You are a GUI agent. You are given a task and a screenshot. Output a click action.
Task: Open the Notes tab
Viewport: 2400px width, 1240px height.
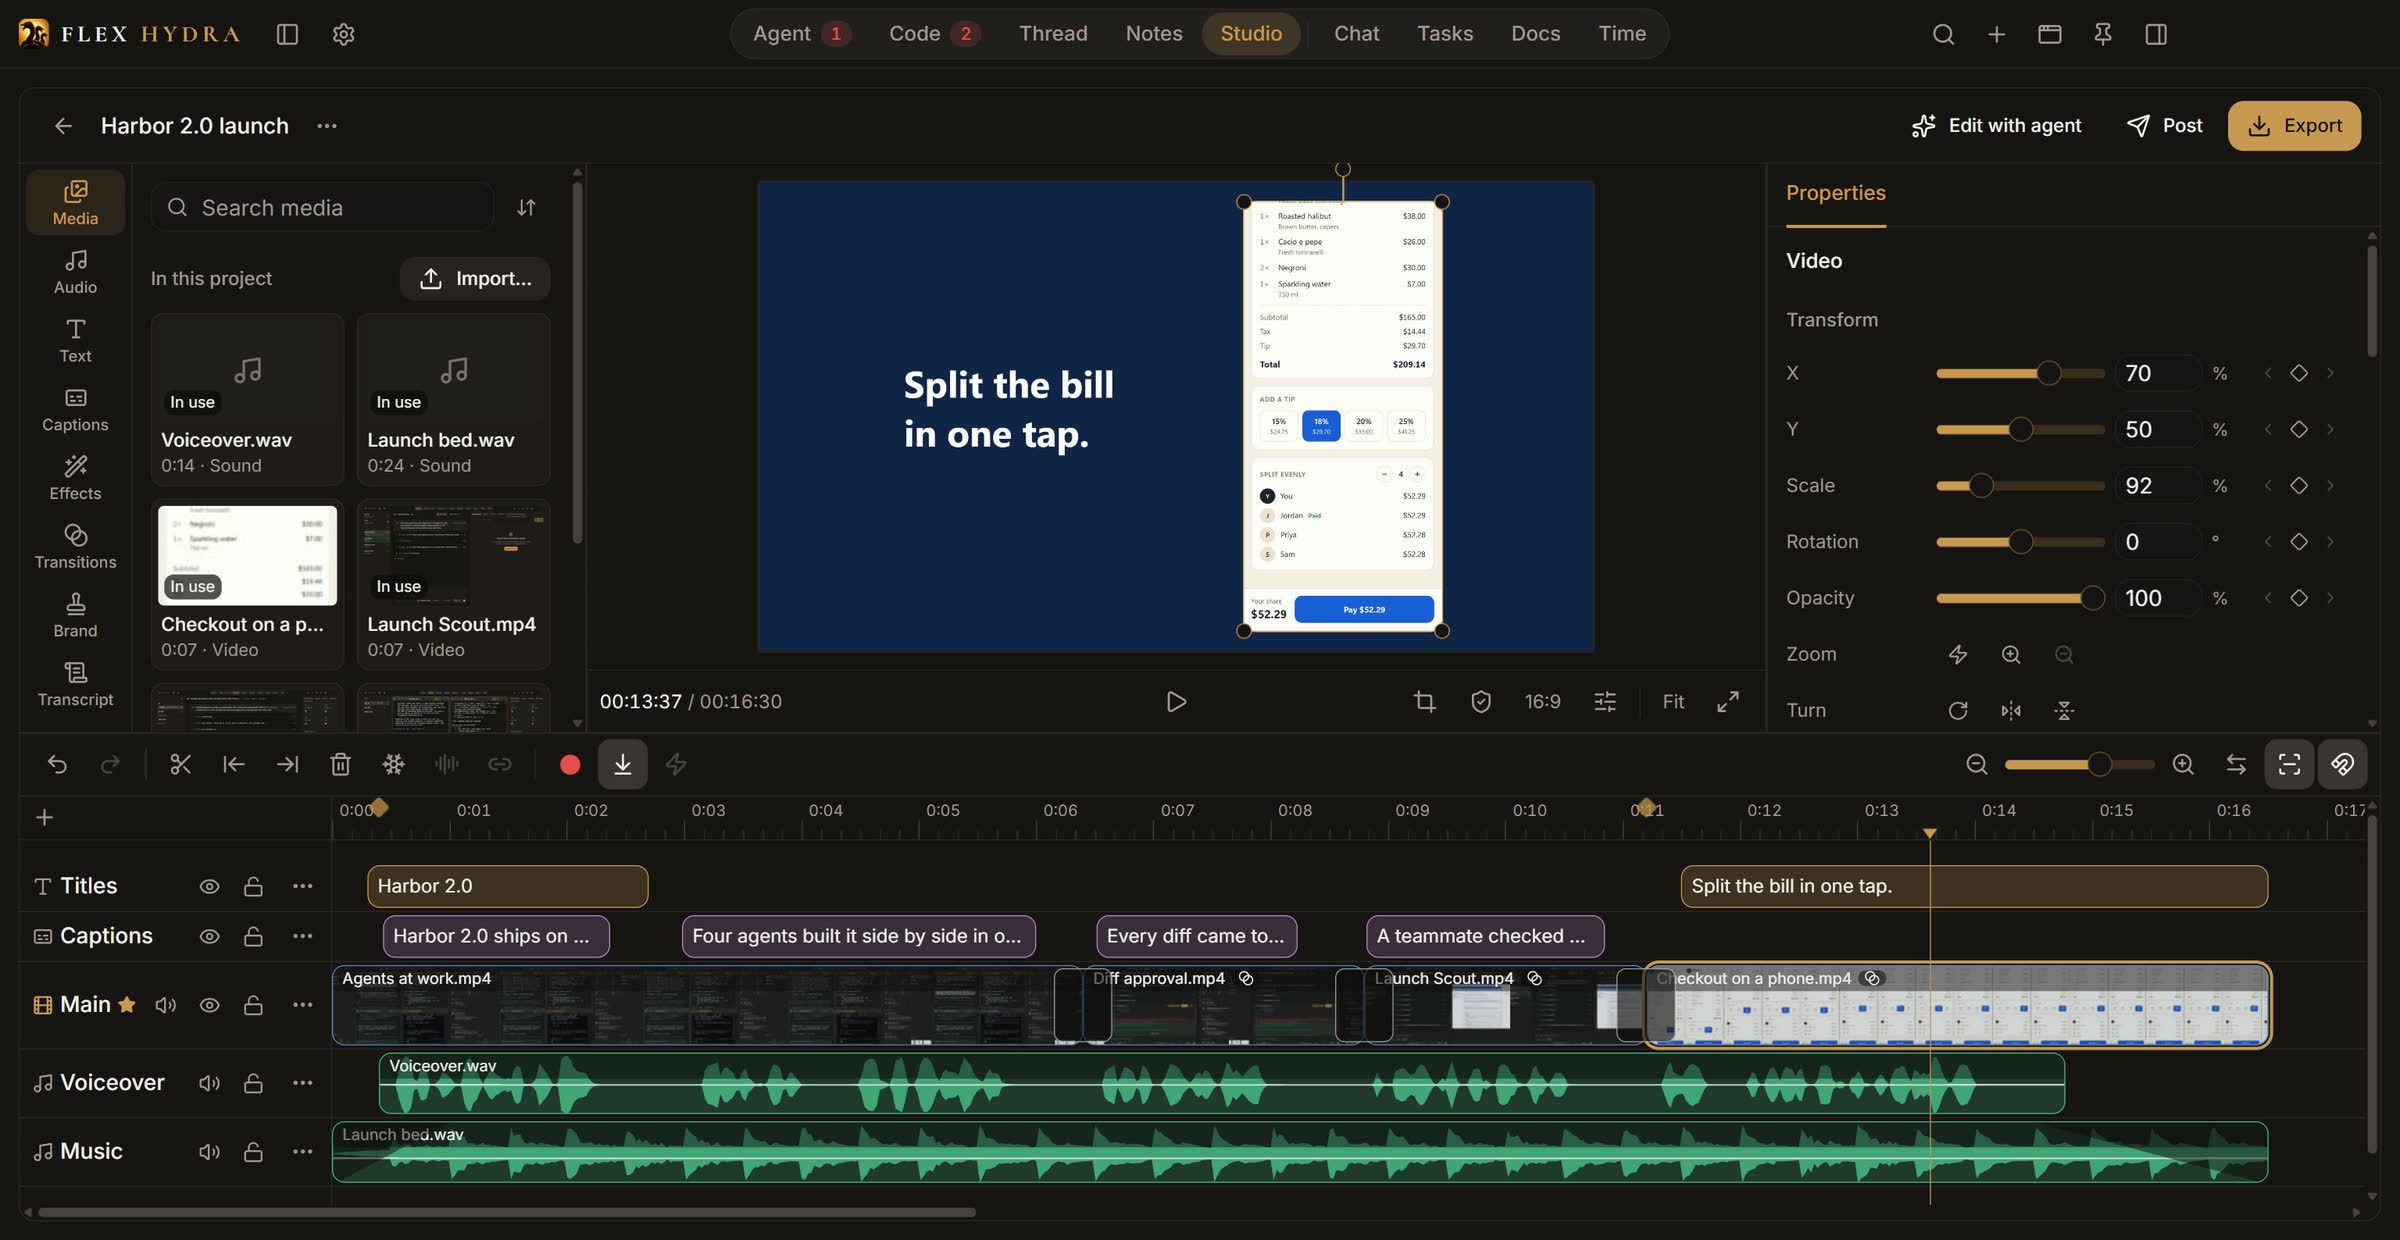[x=1154, y=34]
